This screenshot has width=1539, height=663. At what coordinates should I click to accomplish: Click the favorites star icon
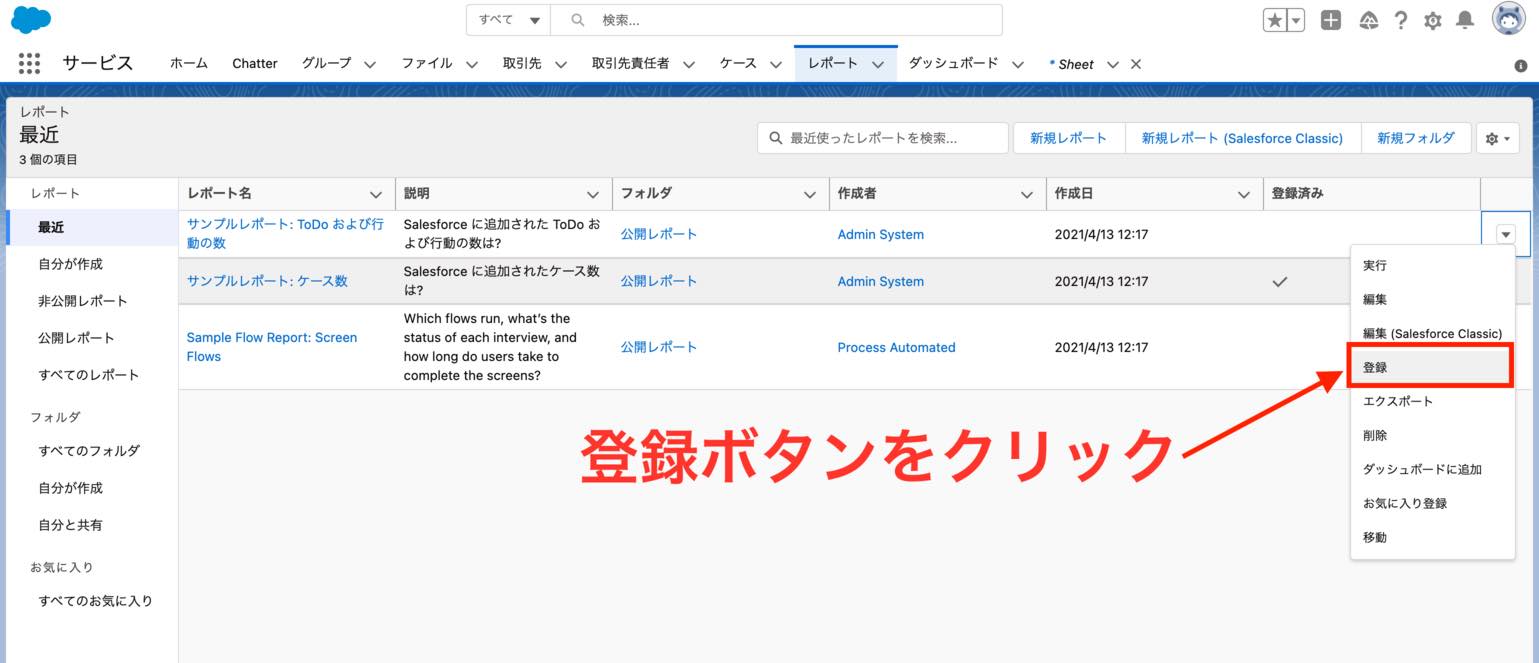point(1275,20)
